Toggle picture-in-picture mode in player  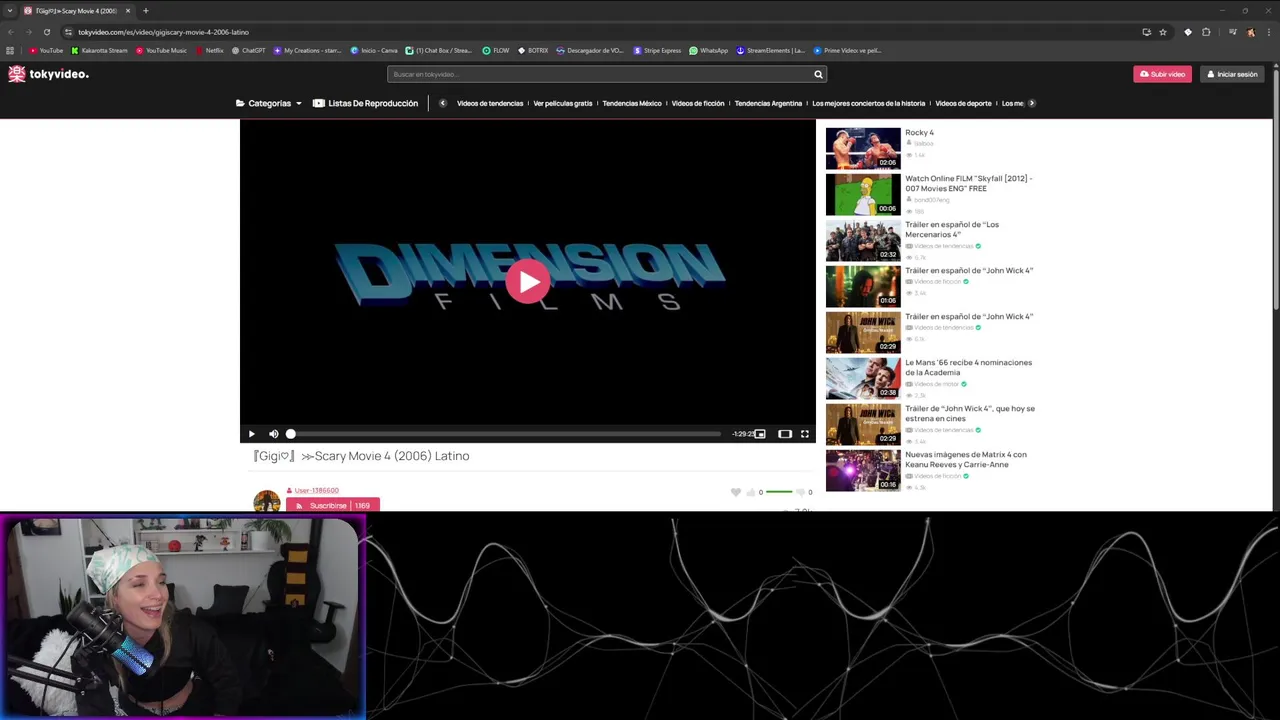(x=760, y=434)
